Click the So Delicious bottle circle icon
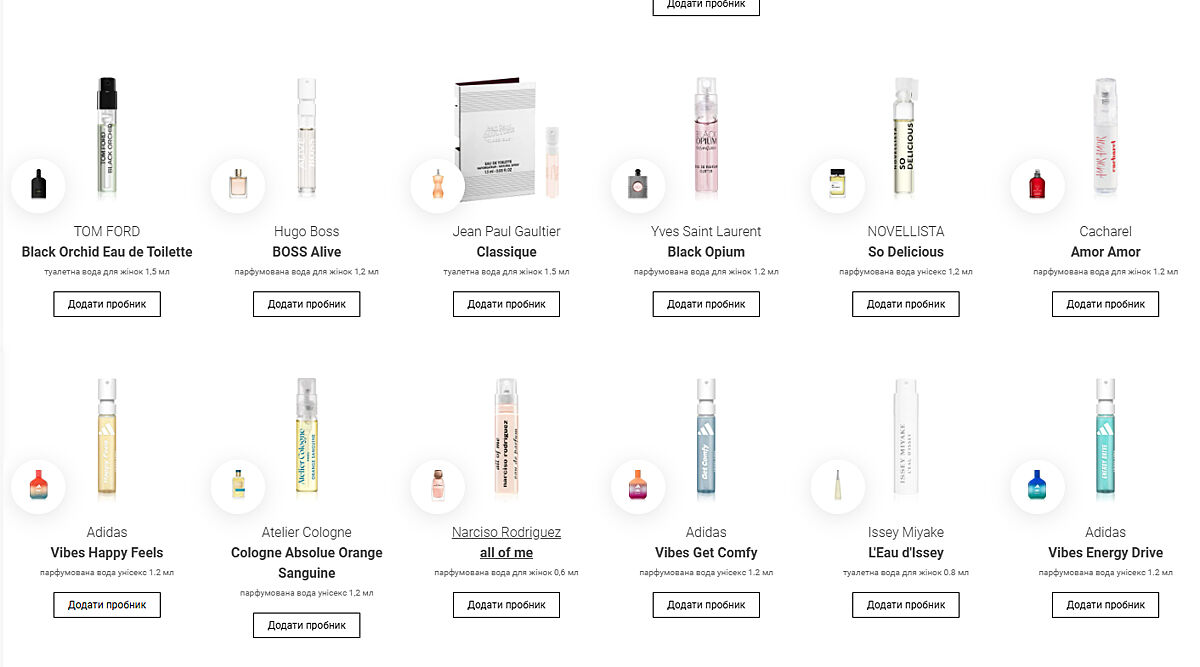 click(838, 185)
